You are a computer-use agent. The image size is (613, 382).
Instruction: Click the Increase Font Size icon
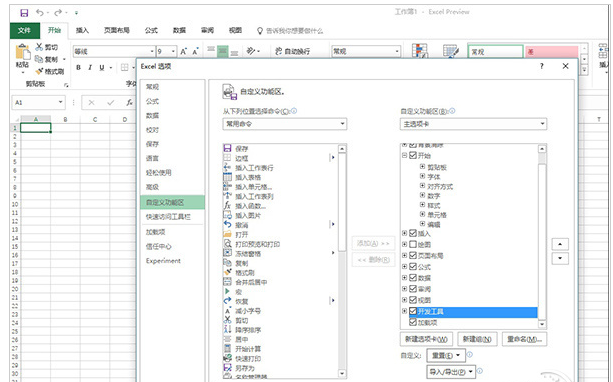tap(183, 51)
